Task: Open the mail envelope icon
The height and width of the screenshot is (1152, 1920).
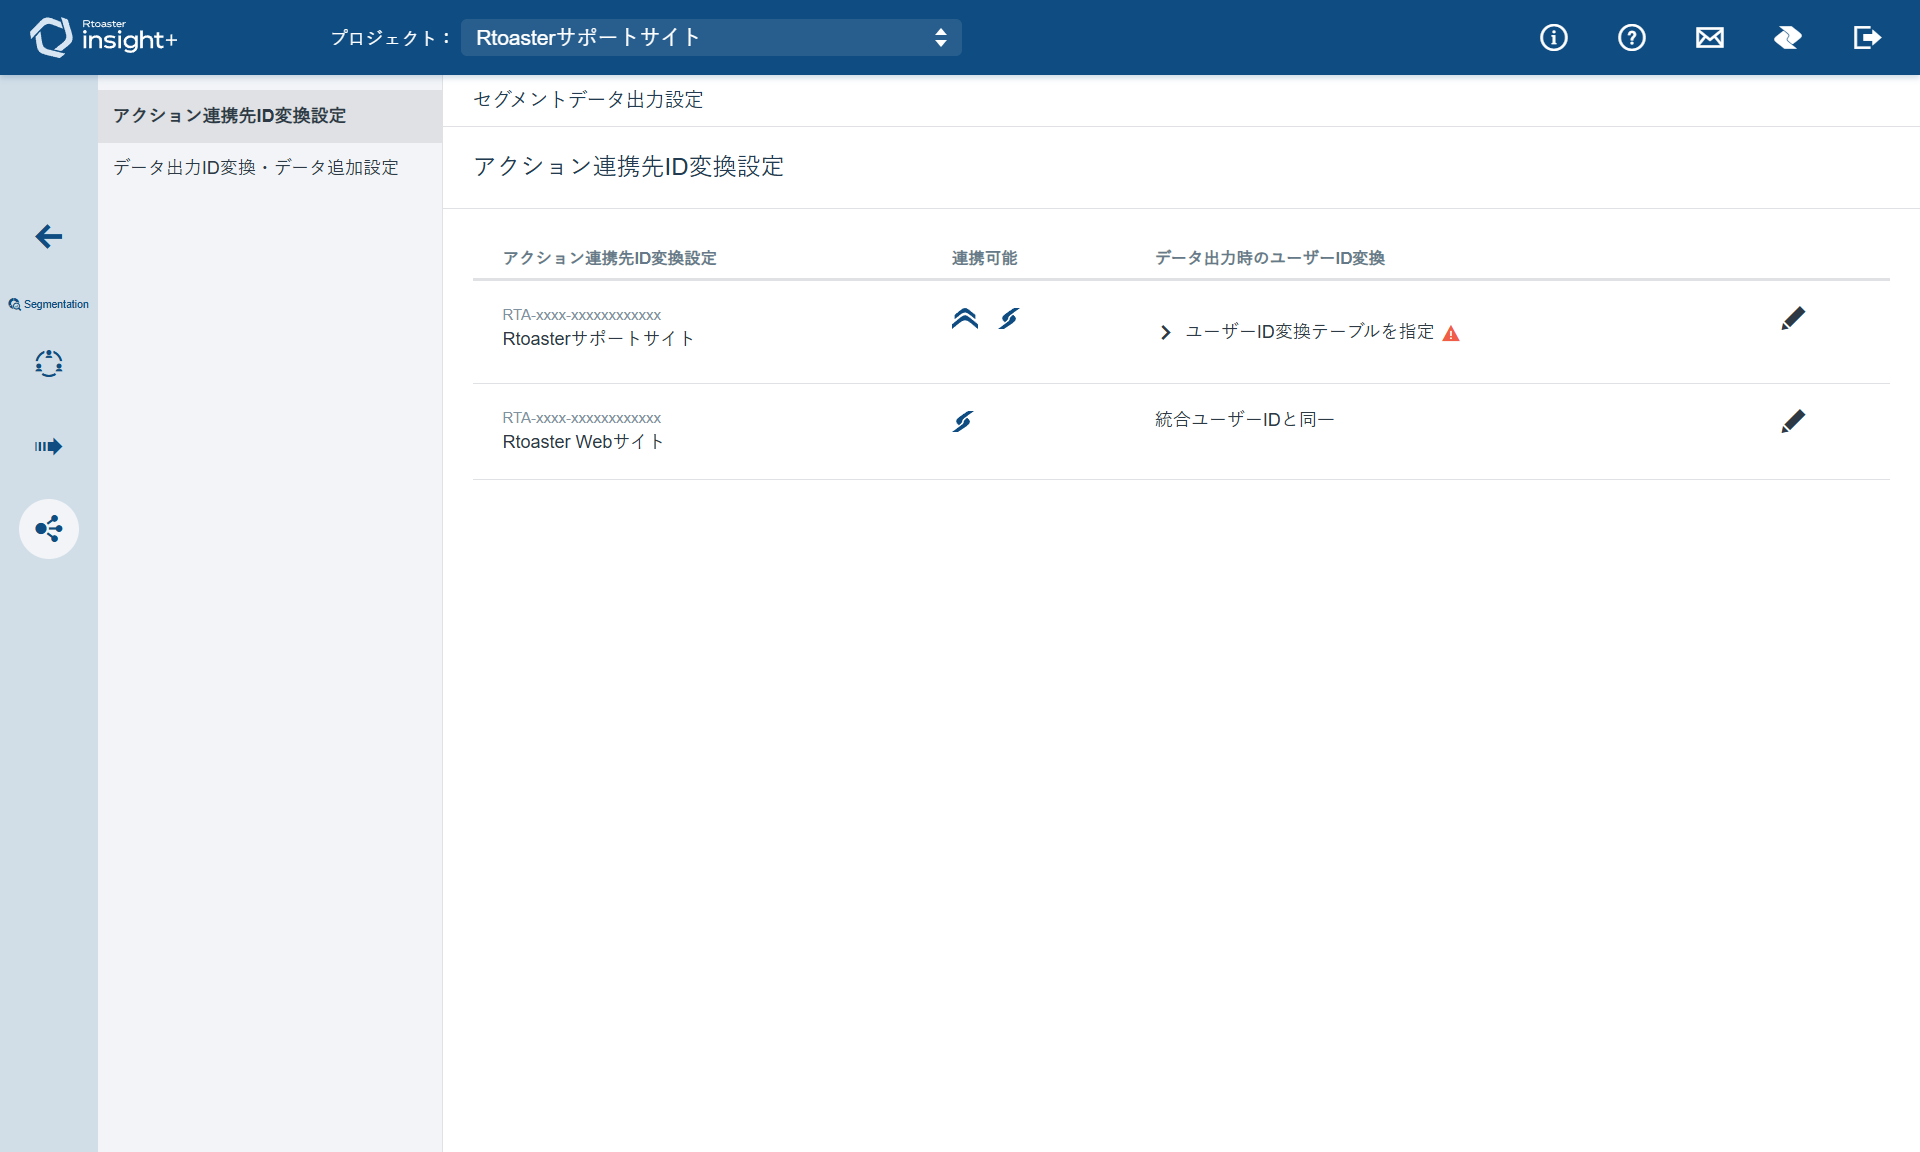Action: click(x=1710, y=38)
